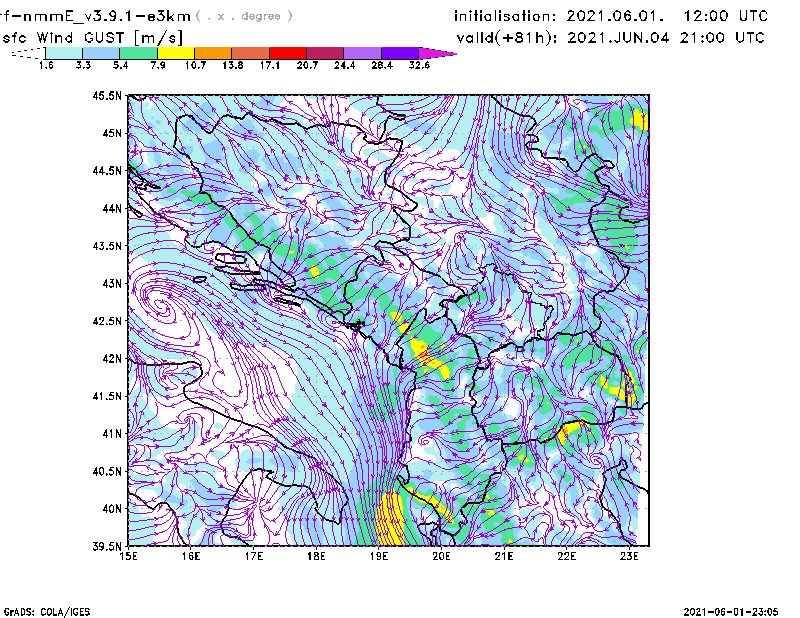Click the 41.5N latitude label
Screen dimensions: 800x618
107,396
